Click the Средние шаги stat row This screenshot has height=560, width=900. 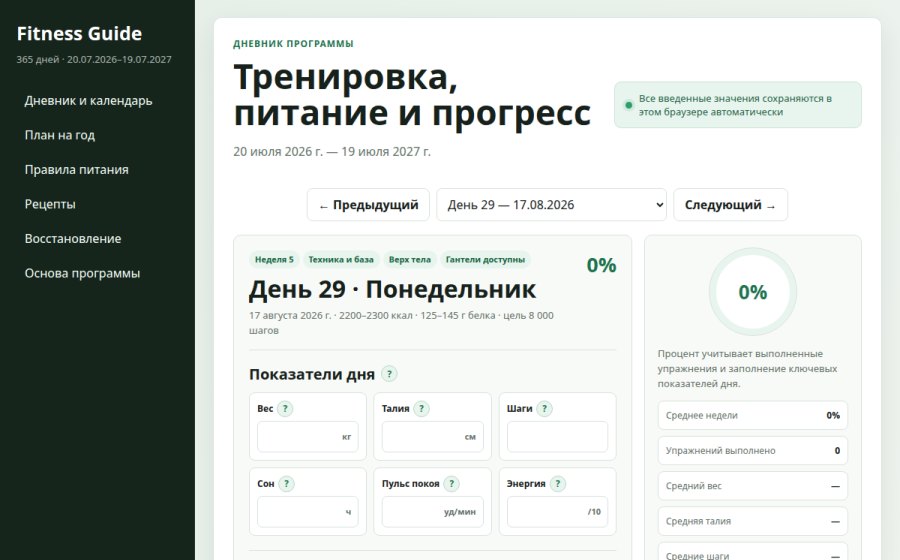click(x=752, y=552)
